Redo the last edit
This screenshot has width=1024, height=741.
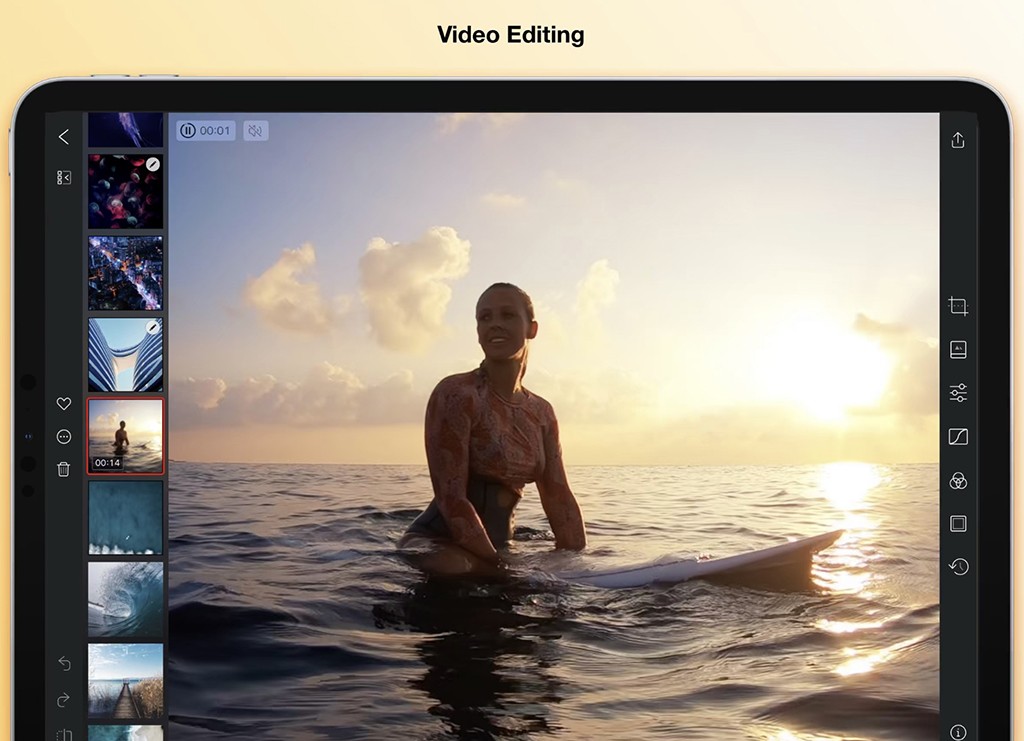tap(64, 700)
